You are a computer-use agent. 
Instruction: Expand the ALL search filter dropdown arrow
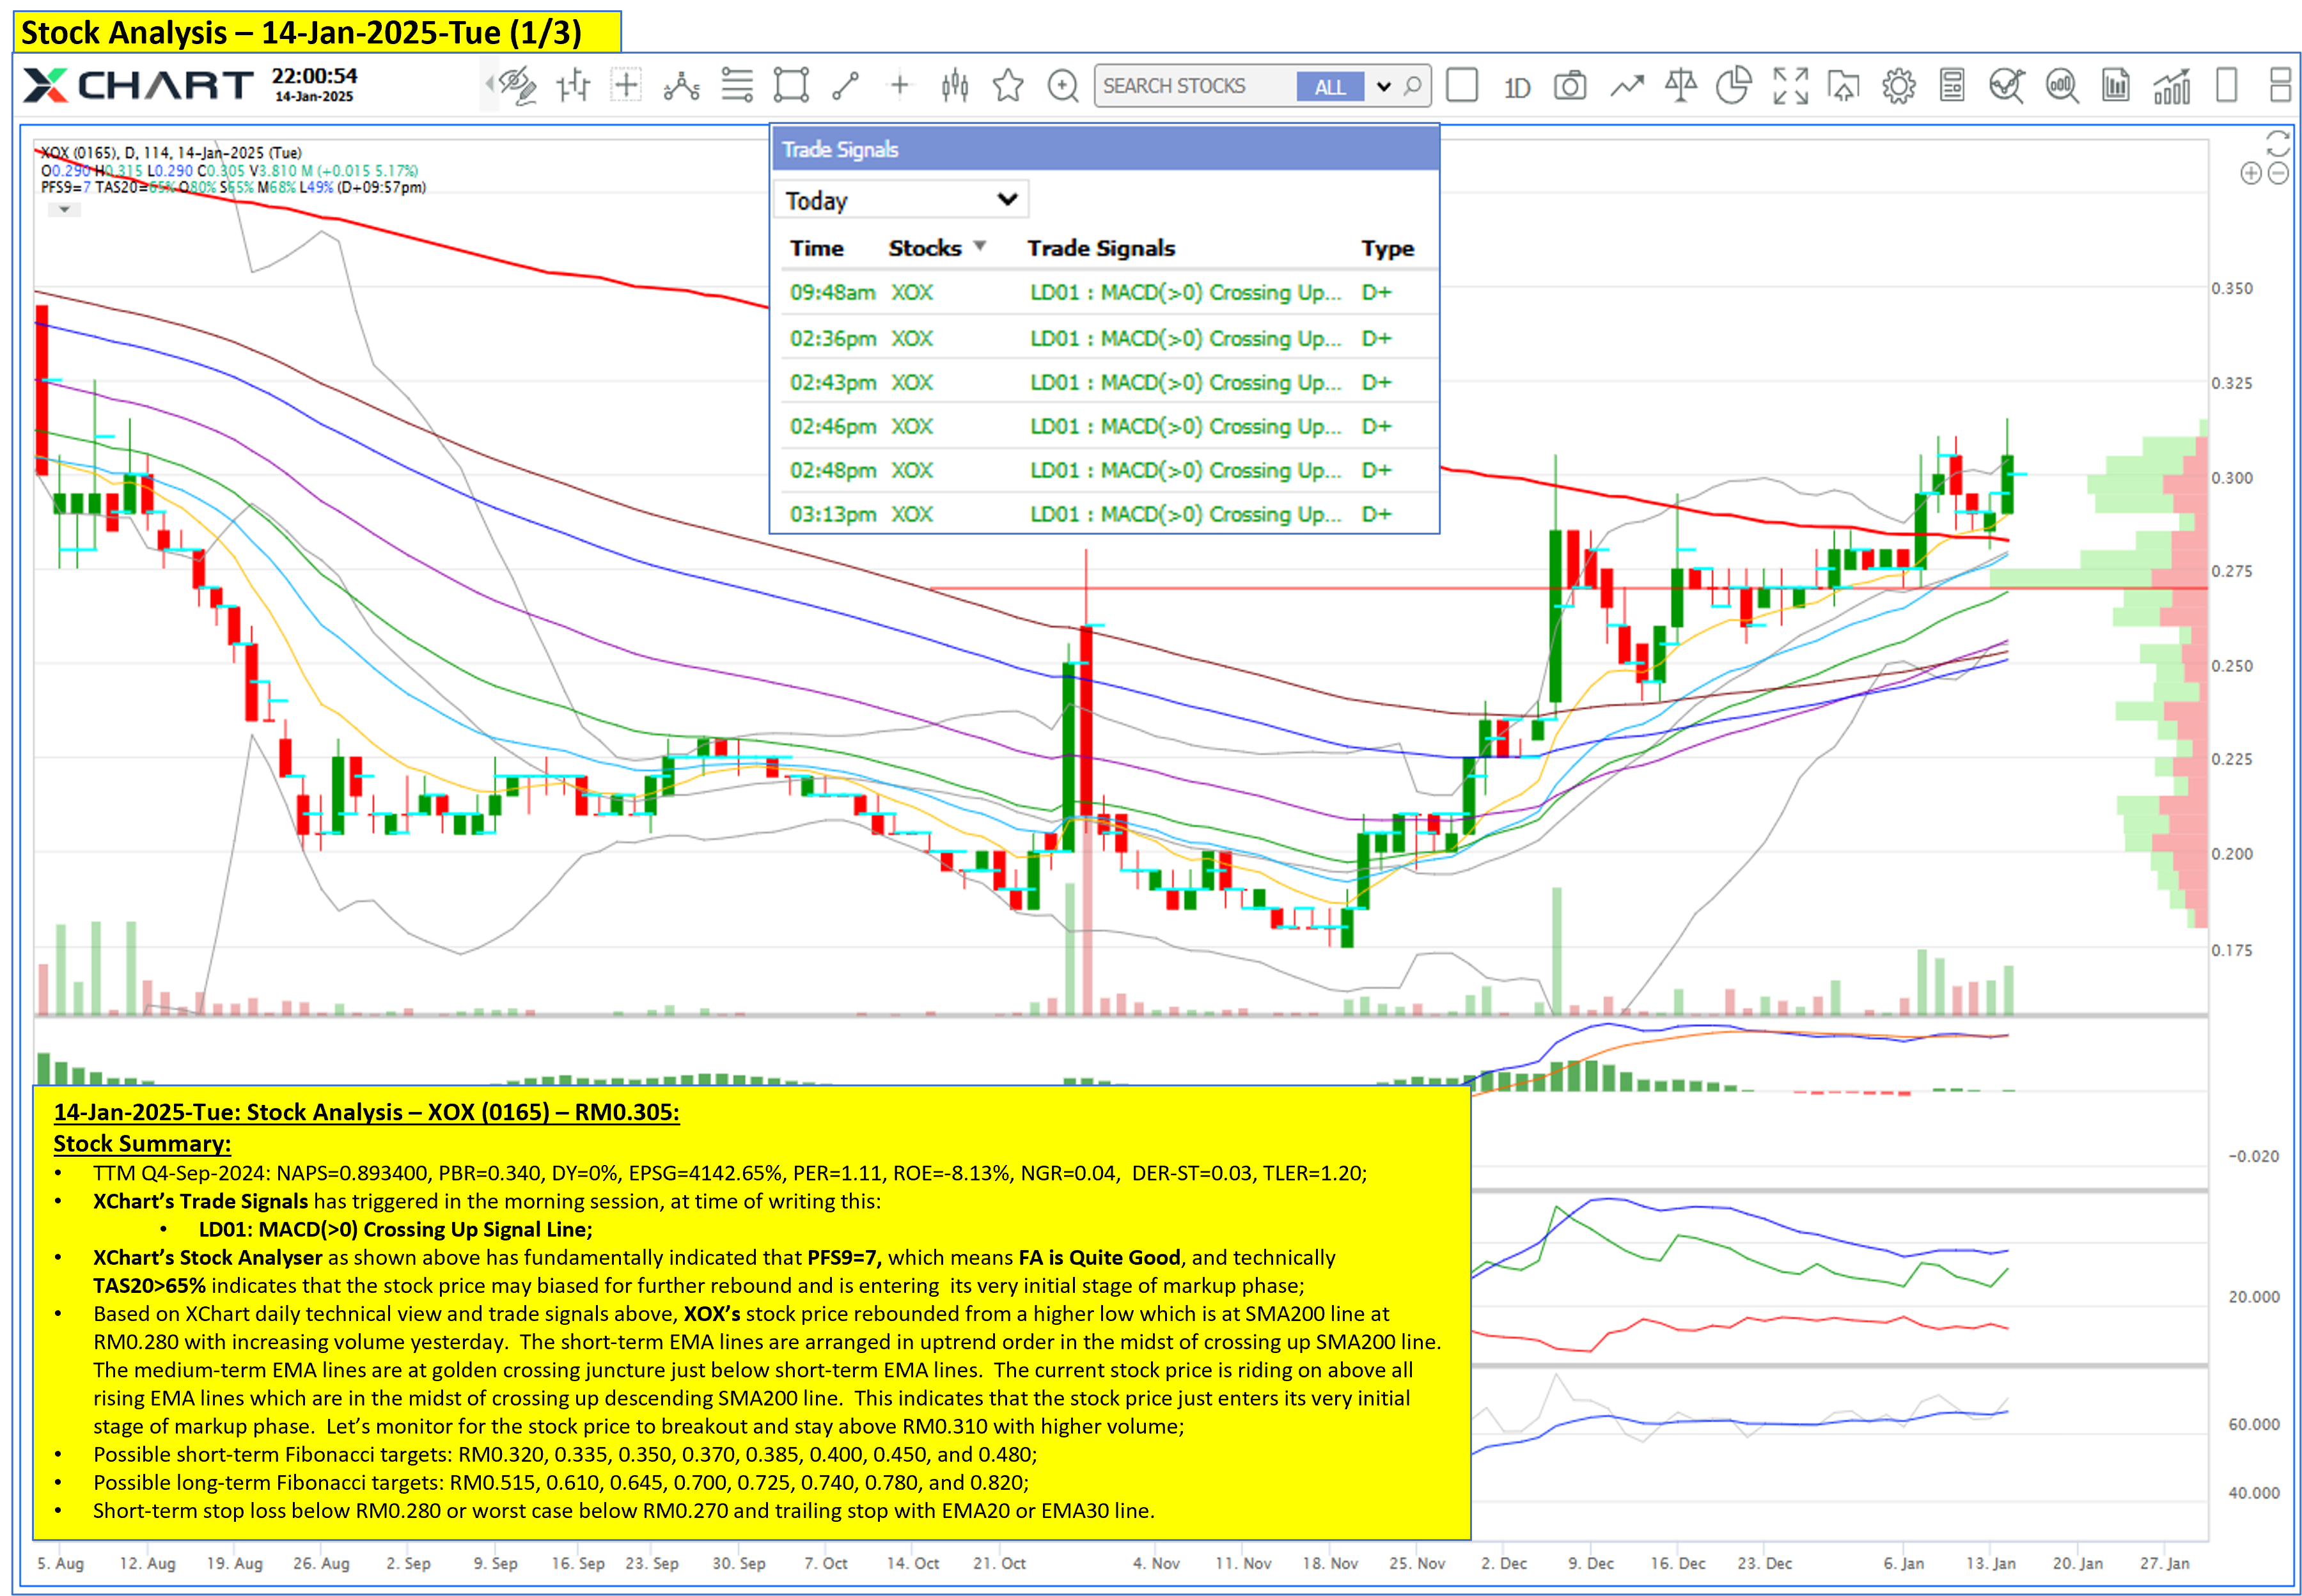click(x=1383, y=87)
